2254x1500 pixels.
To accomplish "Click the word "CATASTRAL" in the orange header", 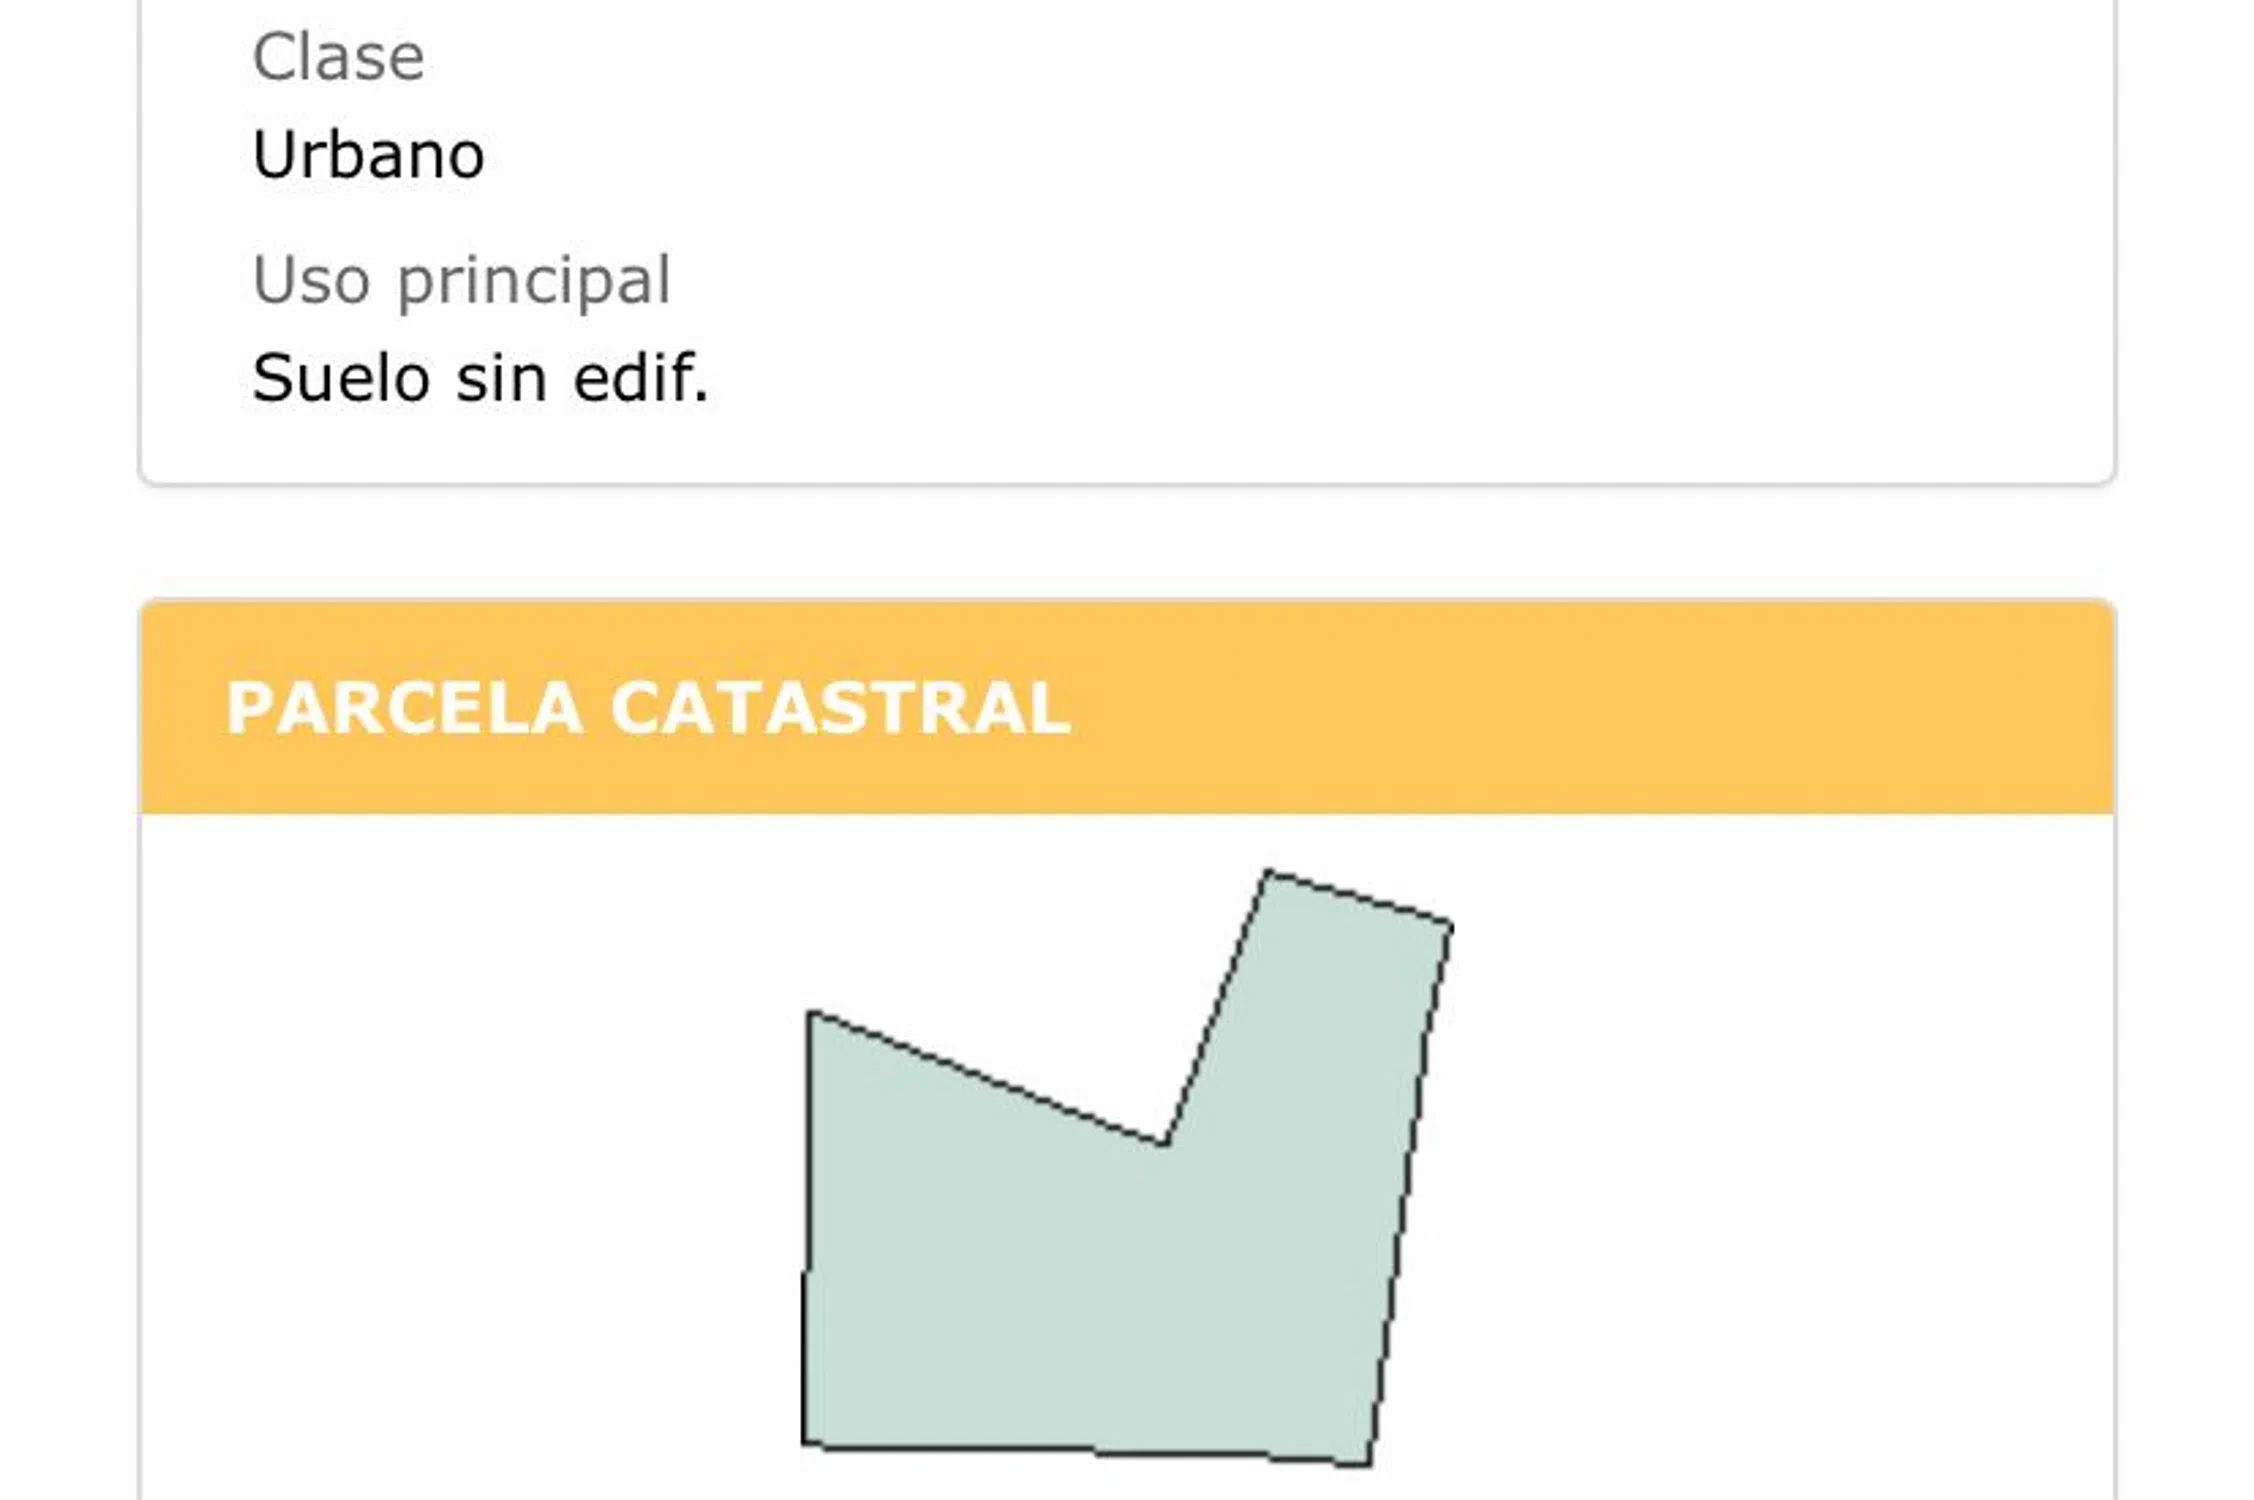I will 840,708.
